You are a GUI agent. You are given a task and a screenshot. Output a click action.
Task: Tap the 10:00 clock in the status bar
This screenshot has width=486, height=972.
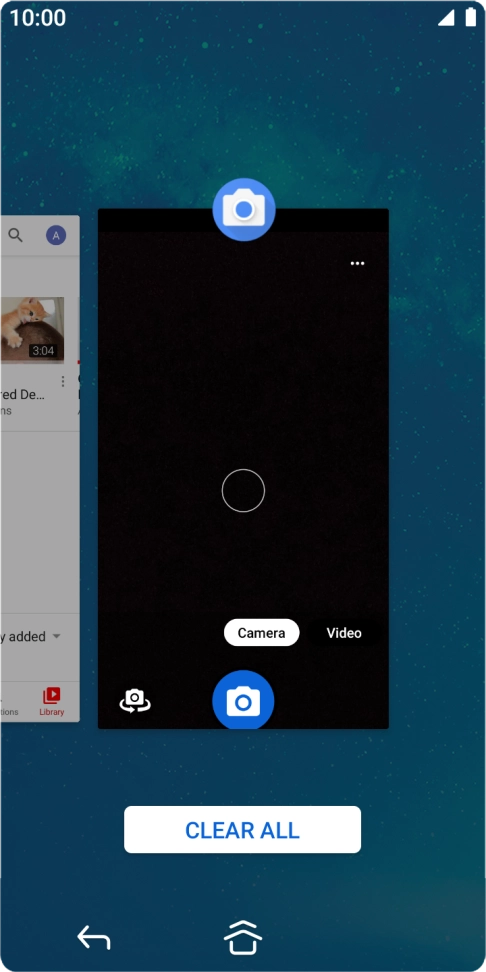pyautogui.click(x=38, y=18)
